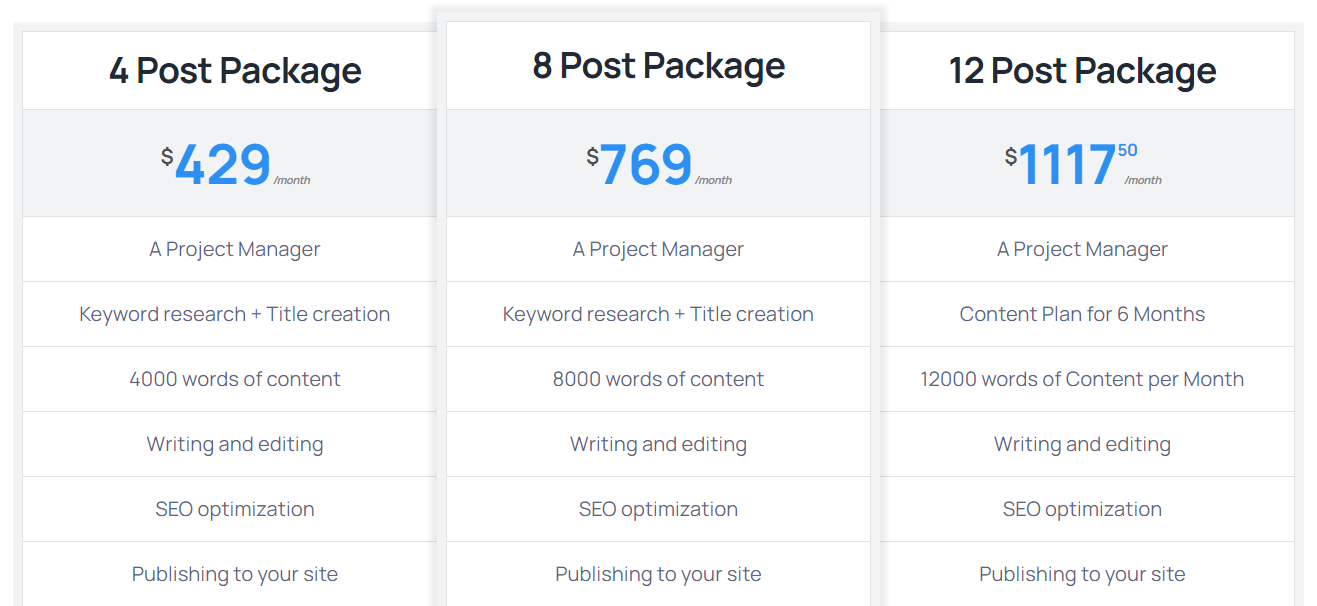The height and width of the screenshot is (606, 1317).
Task: Click 12000 words of Content per Month
Action: tap(1082, 379)
